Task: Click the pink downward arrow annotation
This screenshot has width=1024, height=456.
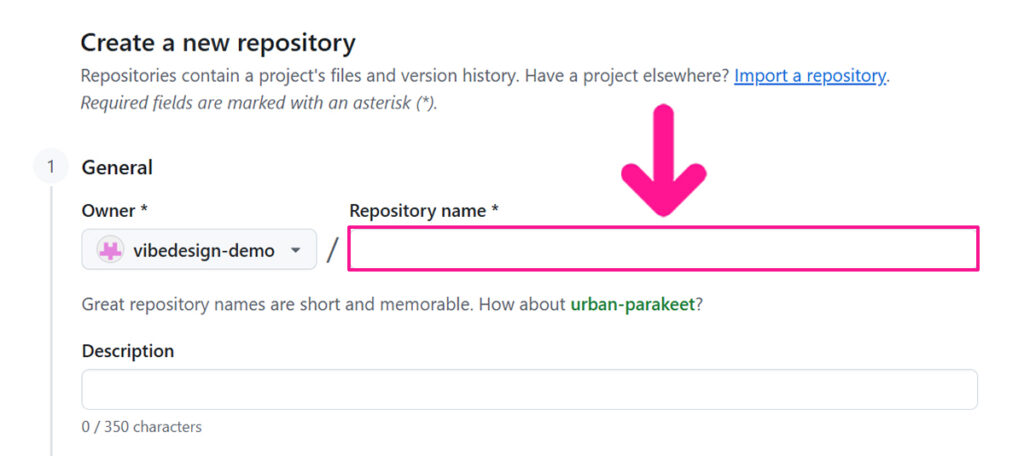Action: click(663, 162)
